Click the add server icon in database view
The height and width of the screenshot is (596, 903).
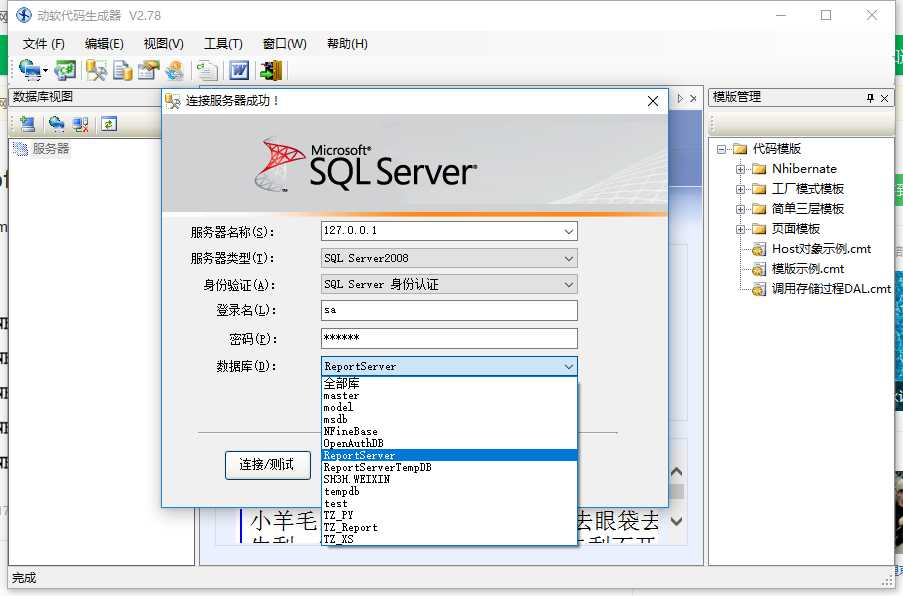coord(27,124)
